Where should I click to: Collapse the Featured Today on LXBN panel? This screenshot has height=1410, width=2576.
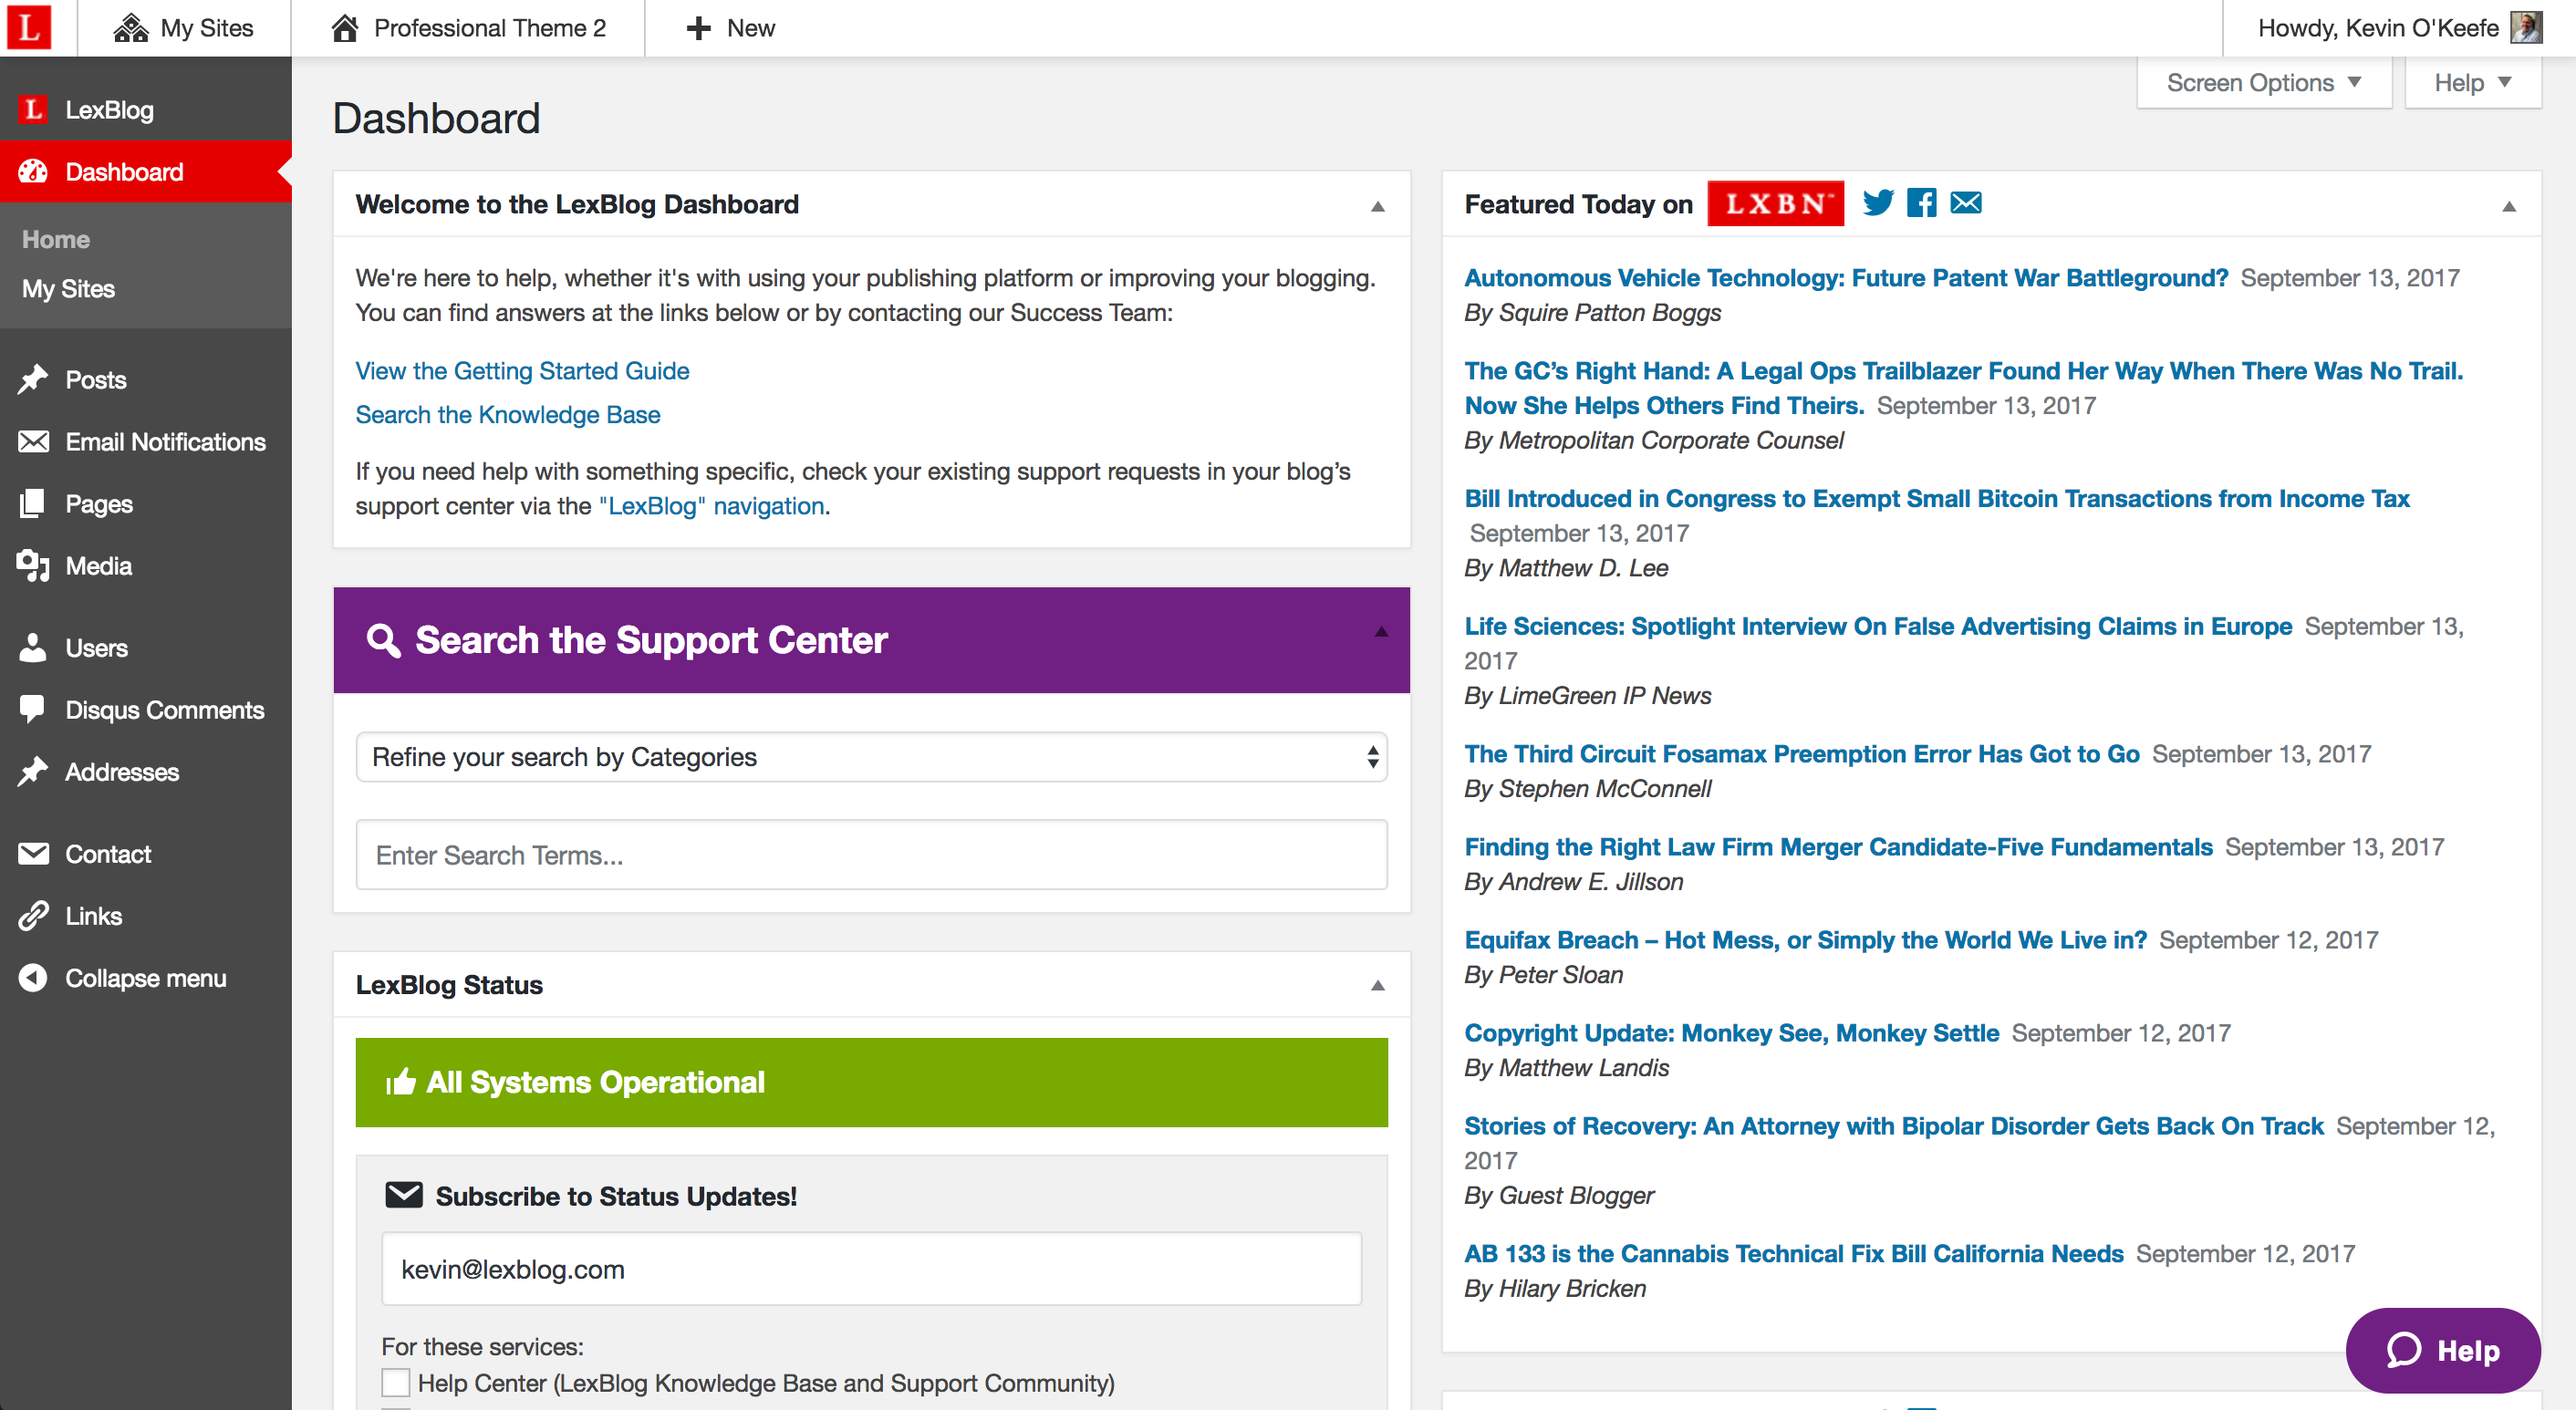(x=2509, y=207)
